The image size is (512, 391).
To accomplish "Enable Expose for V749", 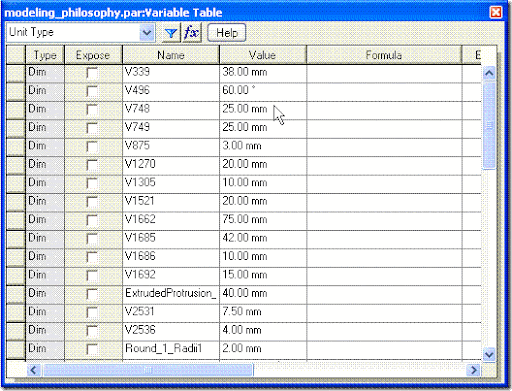I will (92, 128).
